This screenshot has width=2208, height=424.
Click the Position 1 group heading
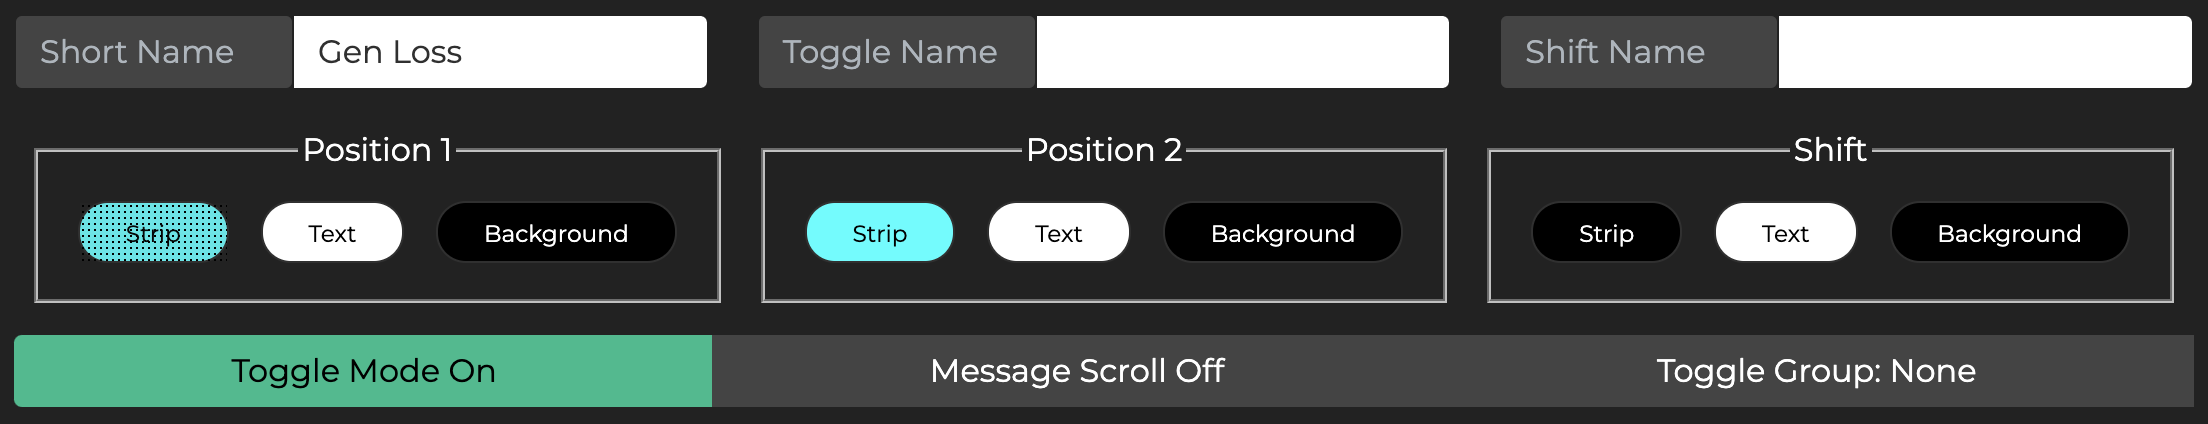point(377,150)
